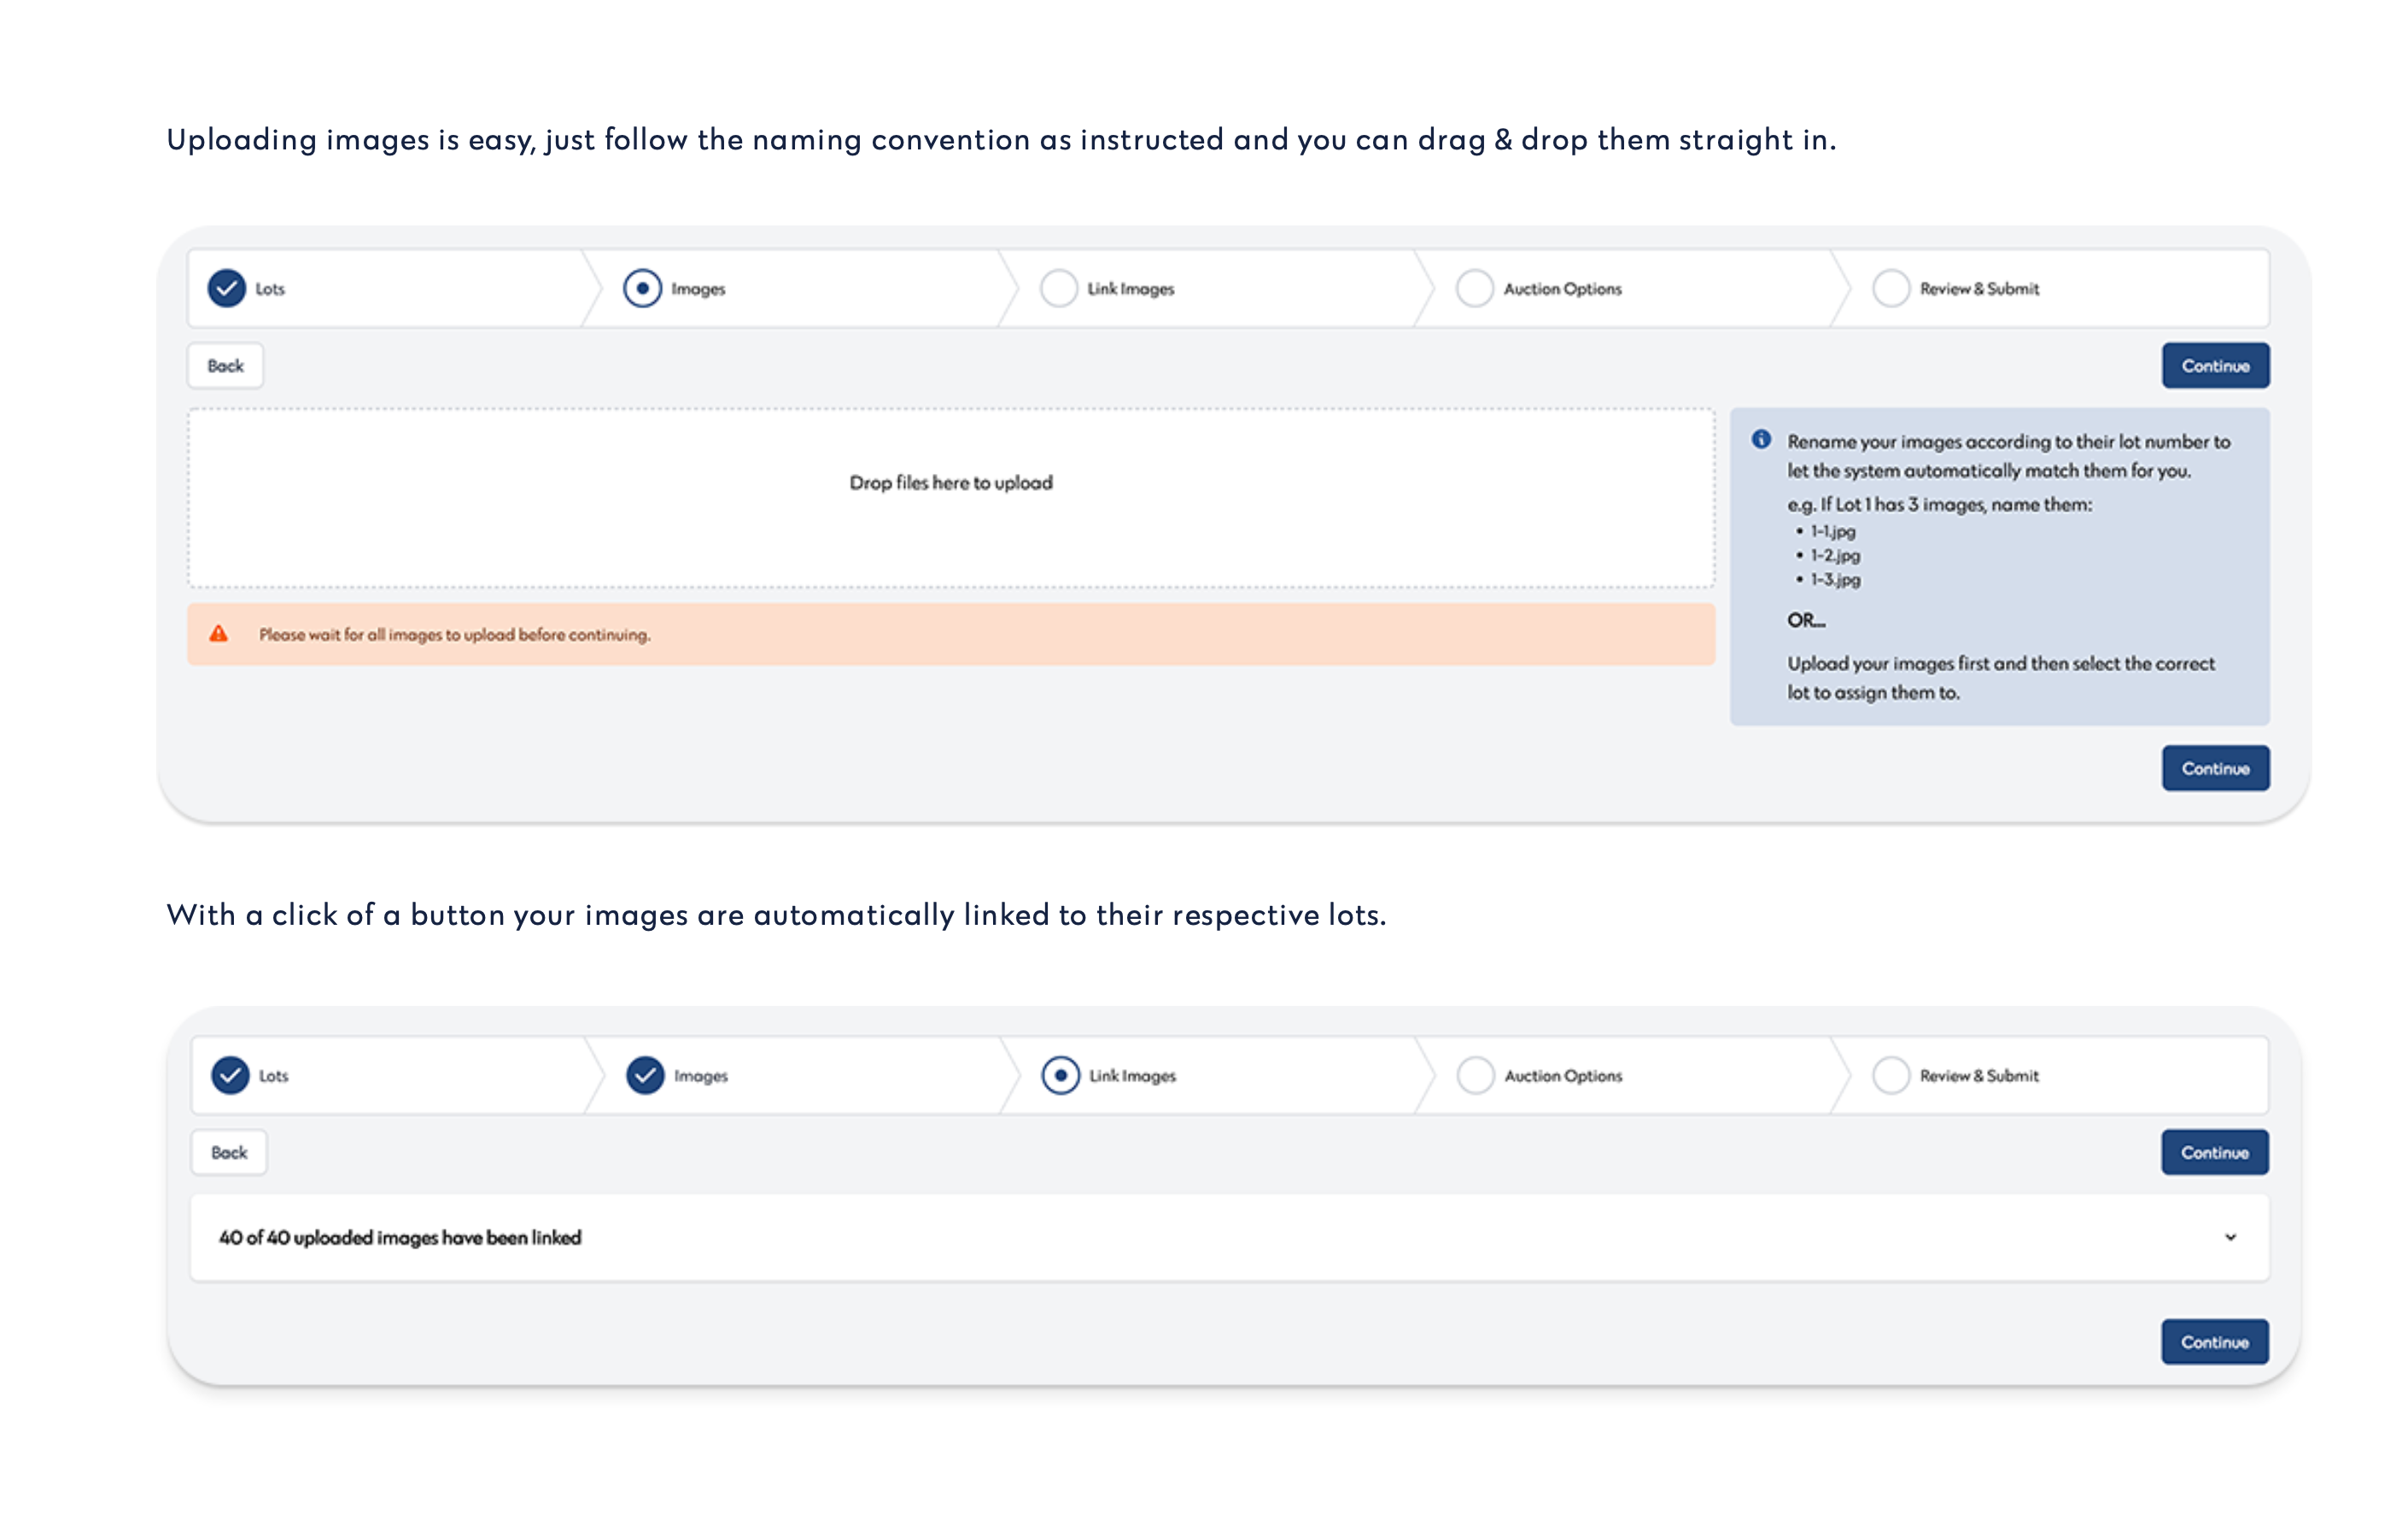Select the Auction Options step circle in the upper stepper
Screen dimensions: 2408x1520
coord(1474,288)
